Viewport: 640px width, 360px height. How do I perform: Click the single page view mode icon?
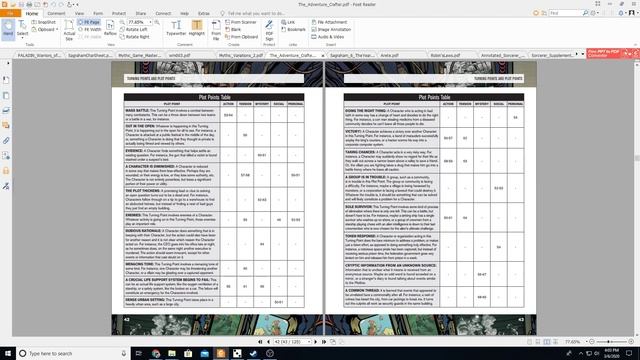click(529, 342)
